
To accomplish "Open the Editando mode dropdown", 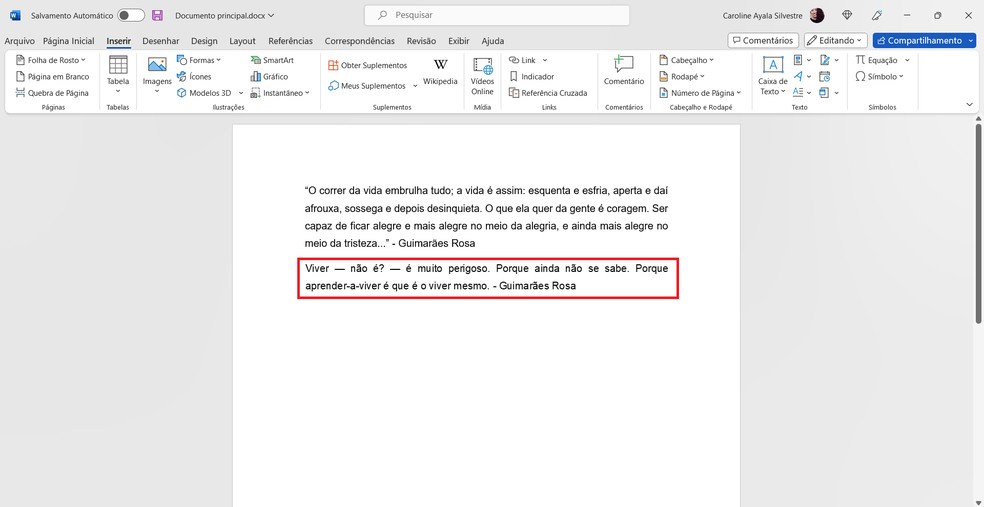I will point(836,41).
